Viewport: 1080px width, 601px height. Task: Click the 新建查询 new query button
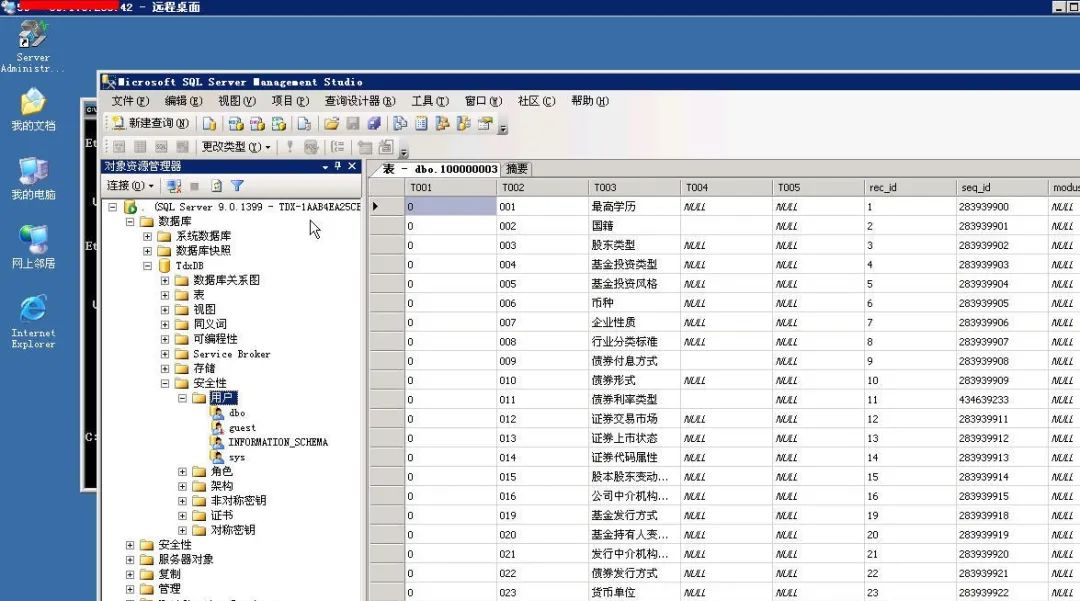click(150, 123)
